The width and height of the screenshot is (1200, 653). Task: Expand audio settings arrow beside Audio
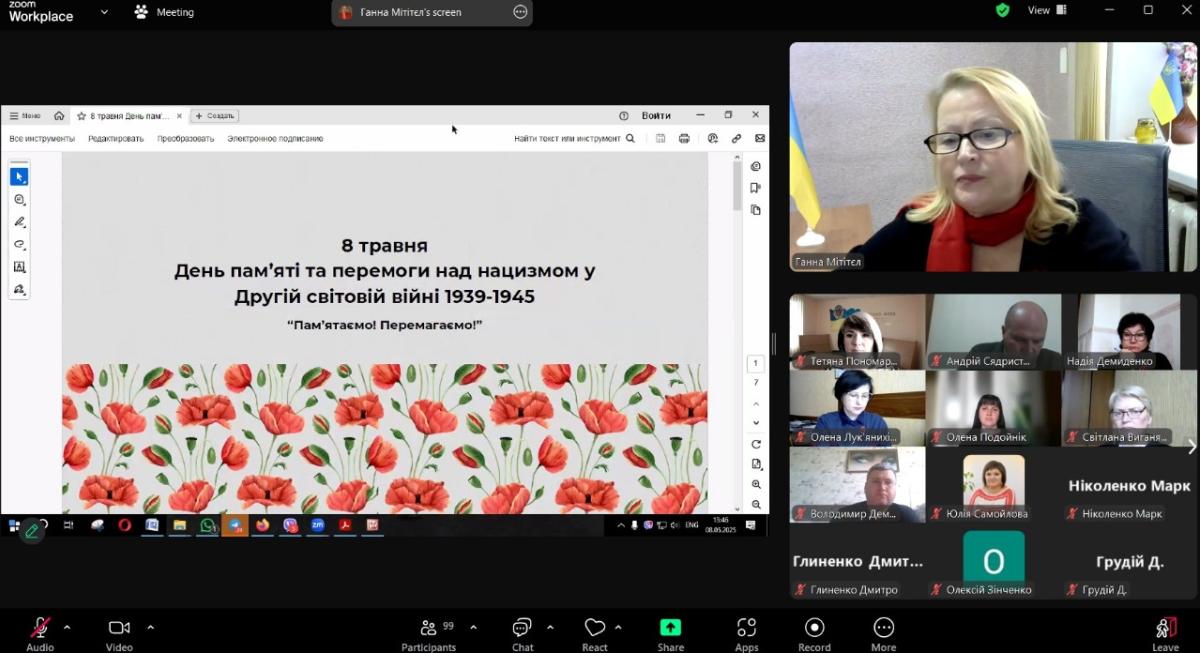pyautogui.click(x=67, y=627)
